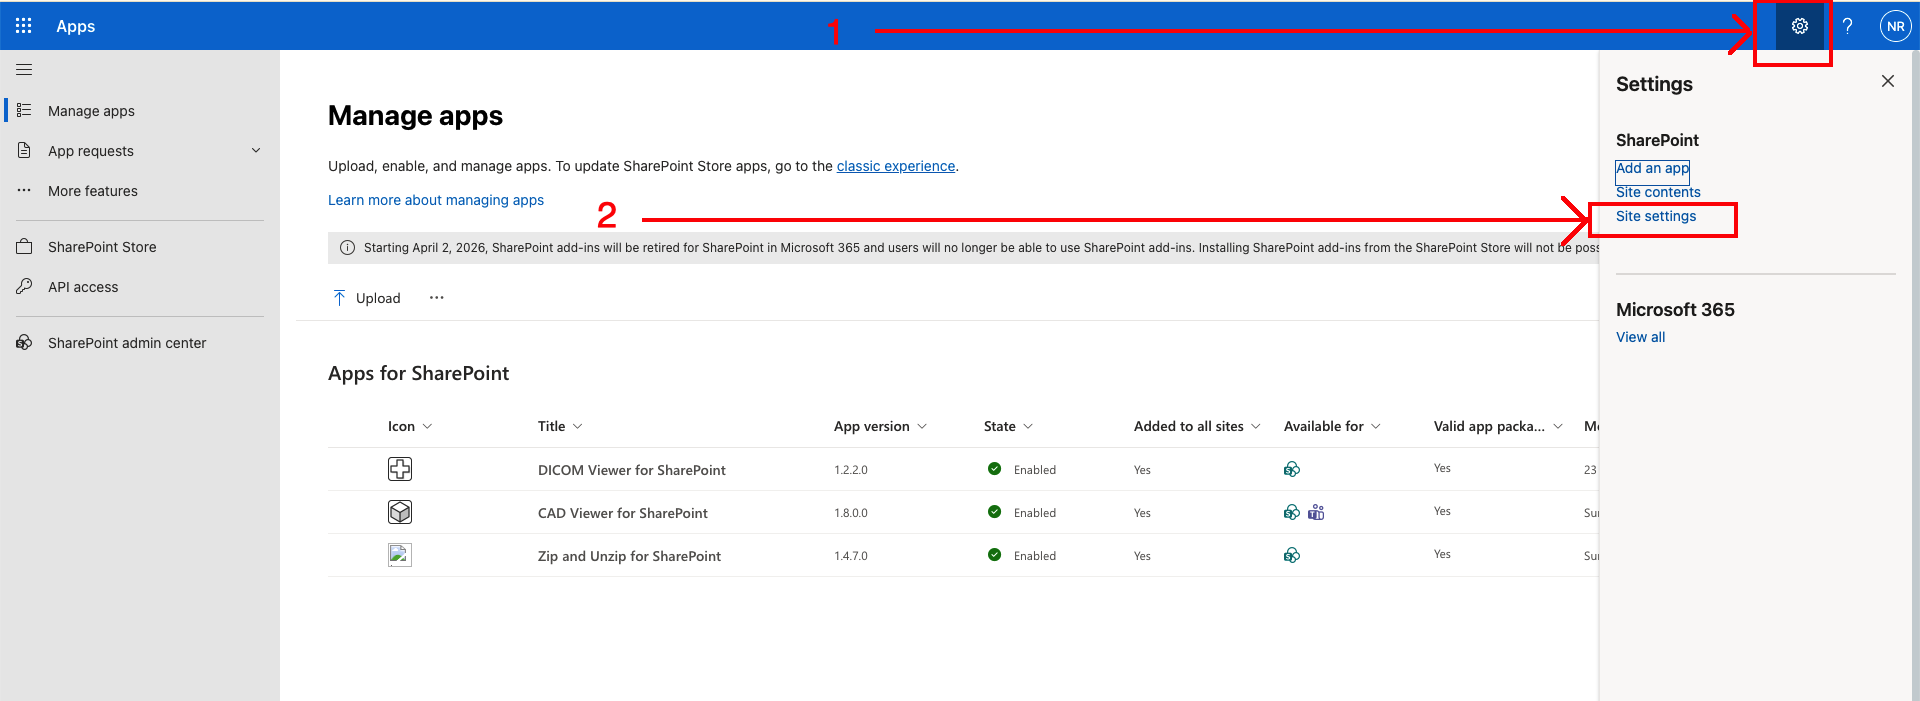1920x701 pixels.
Task: Close the Settings panel
Action: point(1888,81)
